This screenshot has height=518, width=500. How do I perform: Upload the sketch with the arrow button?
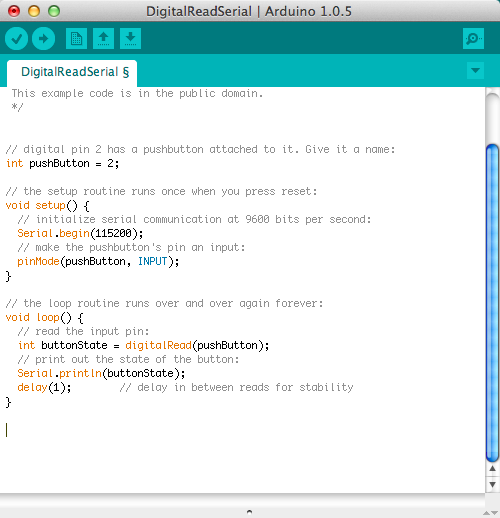(x=43, y=39)
